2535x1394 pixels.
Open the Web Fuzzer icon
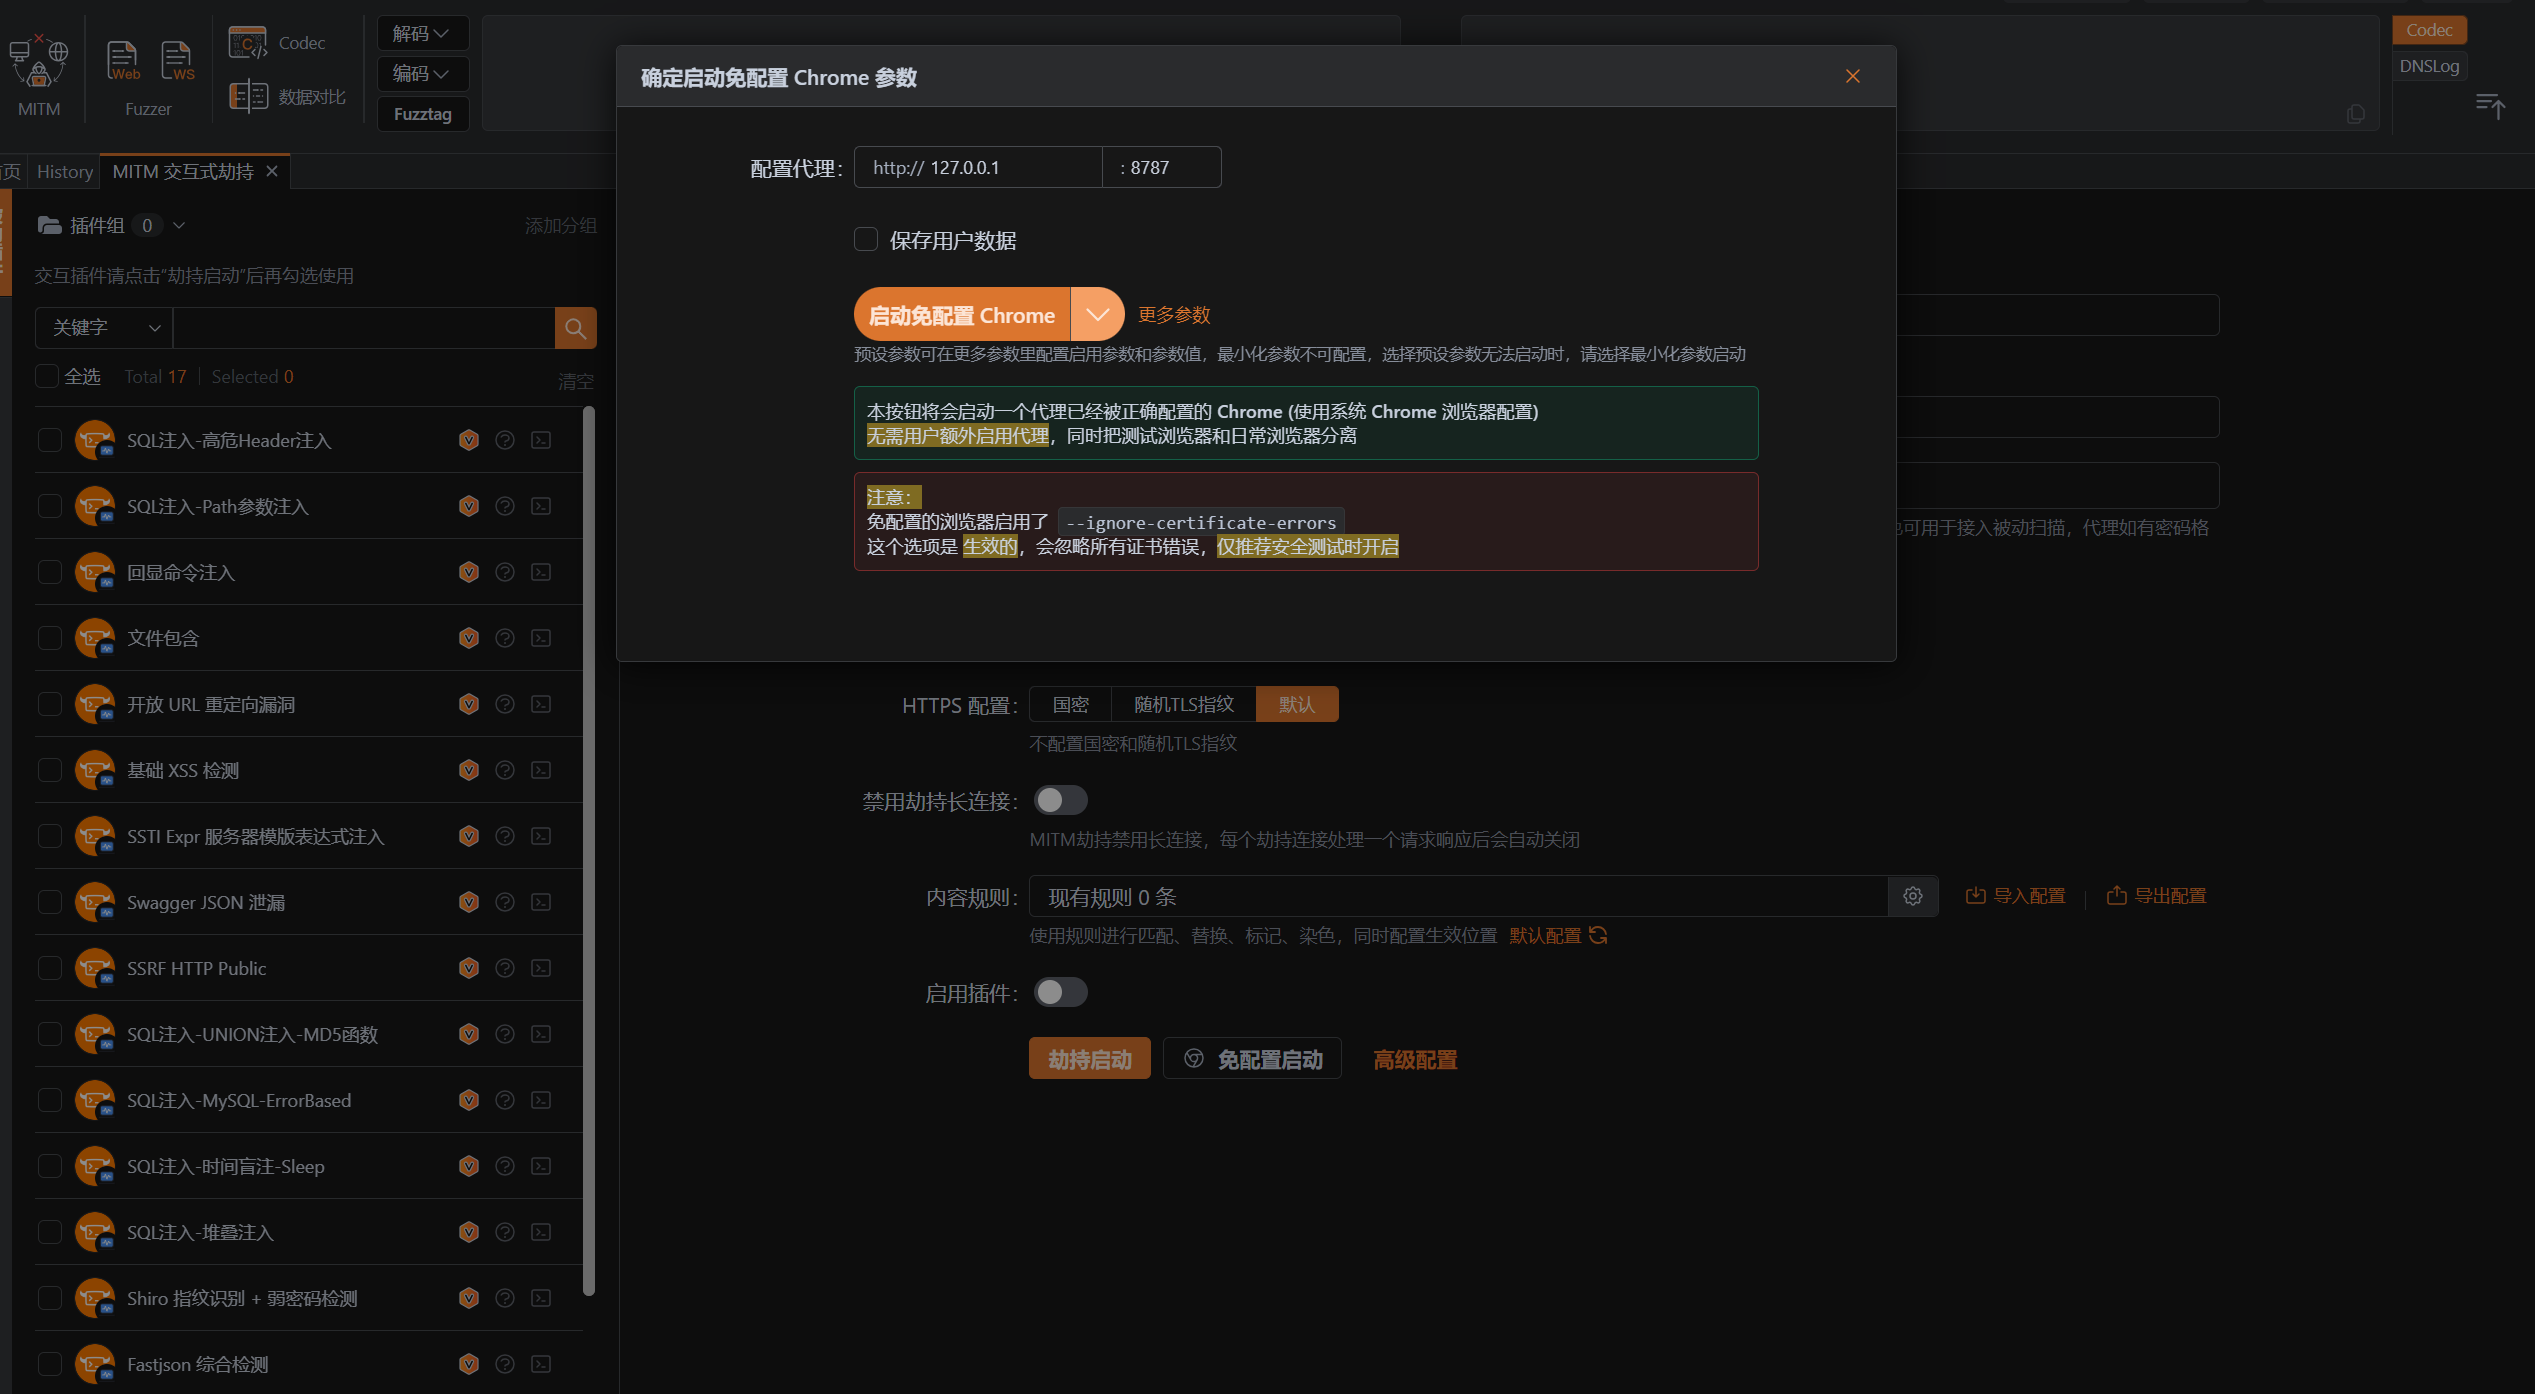(x=123, y=62)
